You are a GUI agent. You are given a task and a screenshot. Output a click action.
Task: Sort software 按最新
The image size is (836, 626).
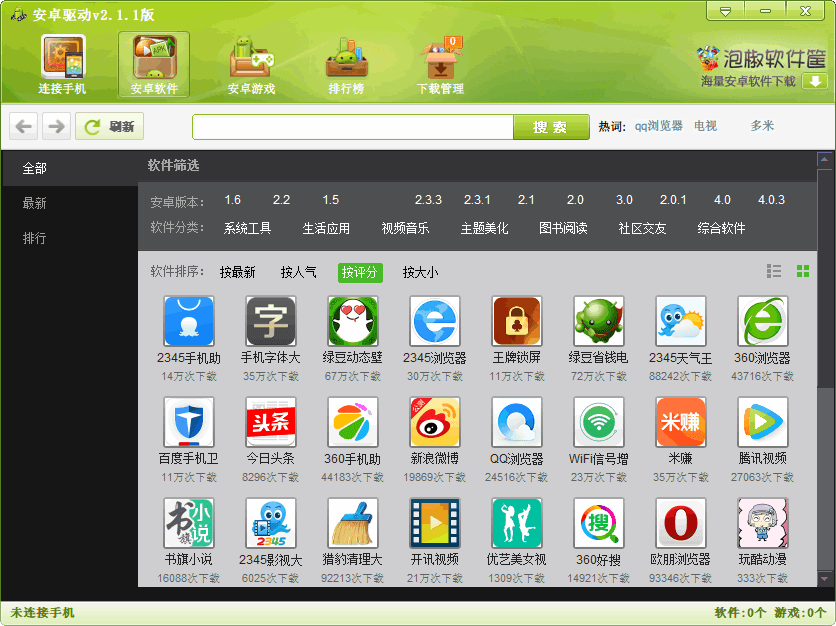[x=238, y=272]
